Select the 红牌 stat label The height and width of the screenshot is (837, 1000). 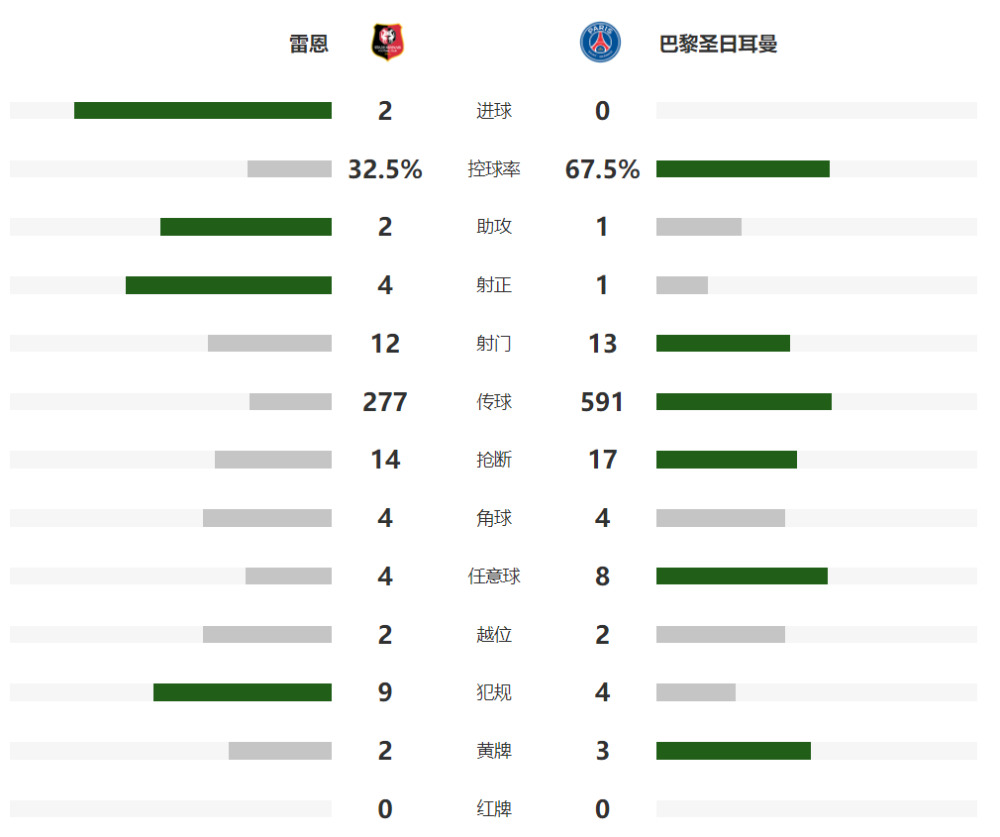(x=494, y=809)
